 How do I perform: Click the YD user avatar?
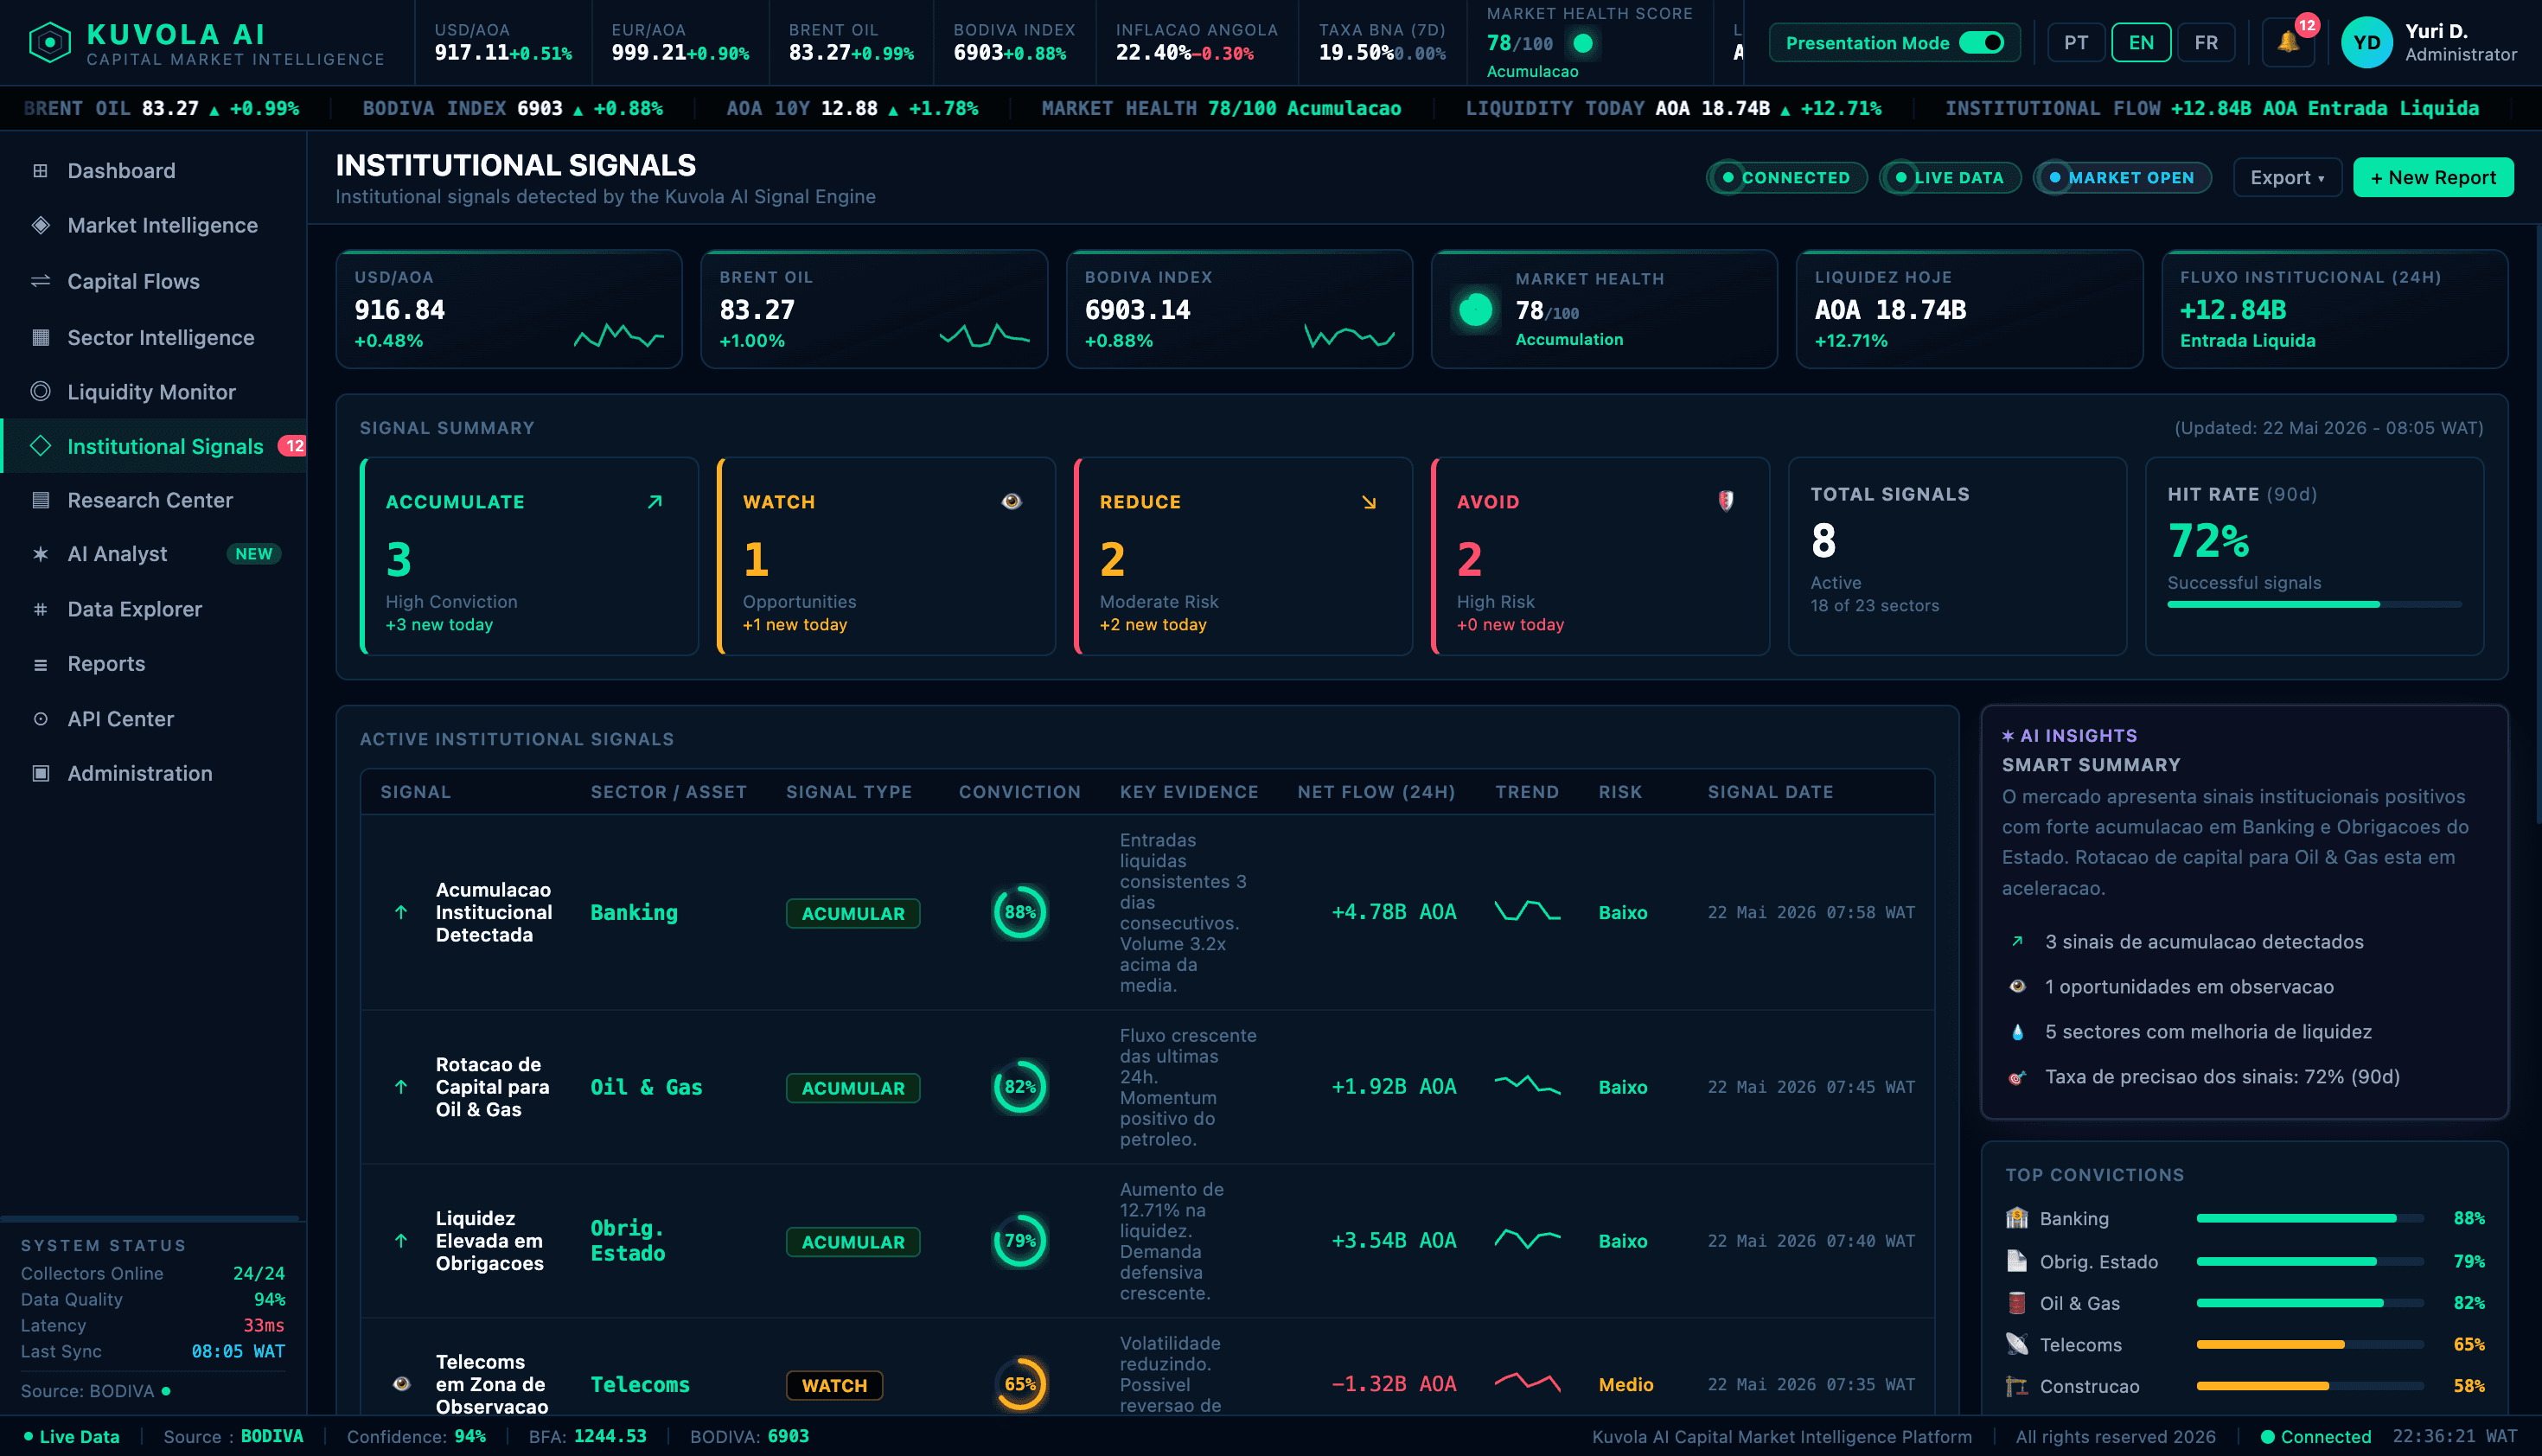point(2366,42)
